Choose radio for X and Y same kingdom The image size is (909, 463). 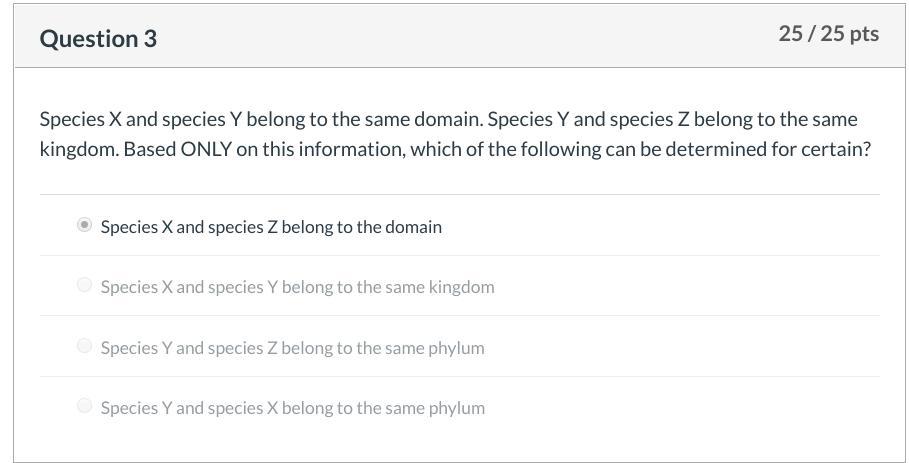coord(85,285)
